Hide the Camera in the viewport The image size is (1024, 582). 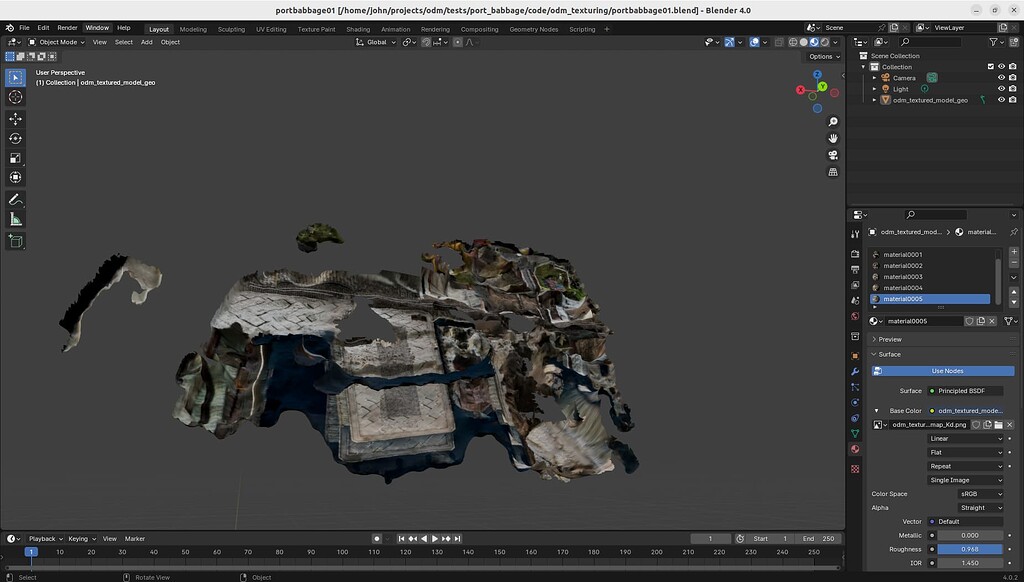(x=1001, y=78)
